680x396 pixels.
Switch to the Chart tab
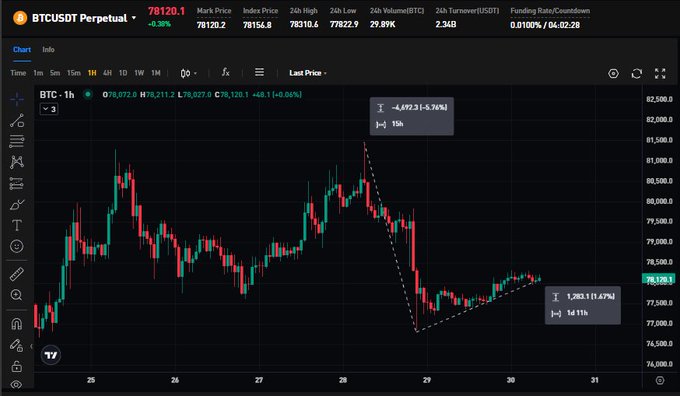(x=22, y=49)
